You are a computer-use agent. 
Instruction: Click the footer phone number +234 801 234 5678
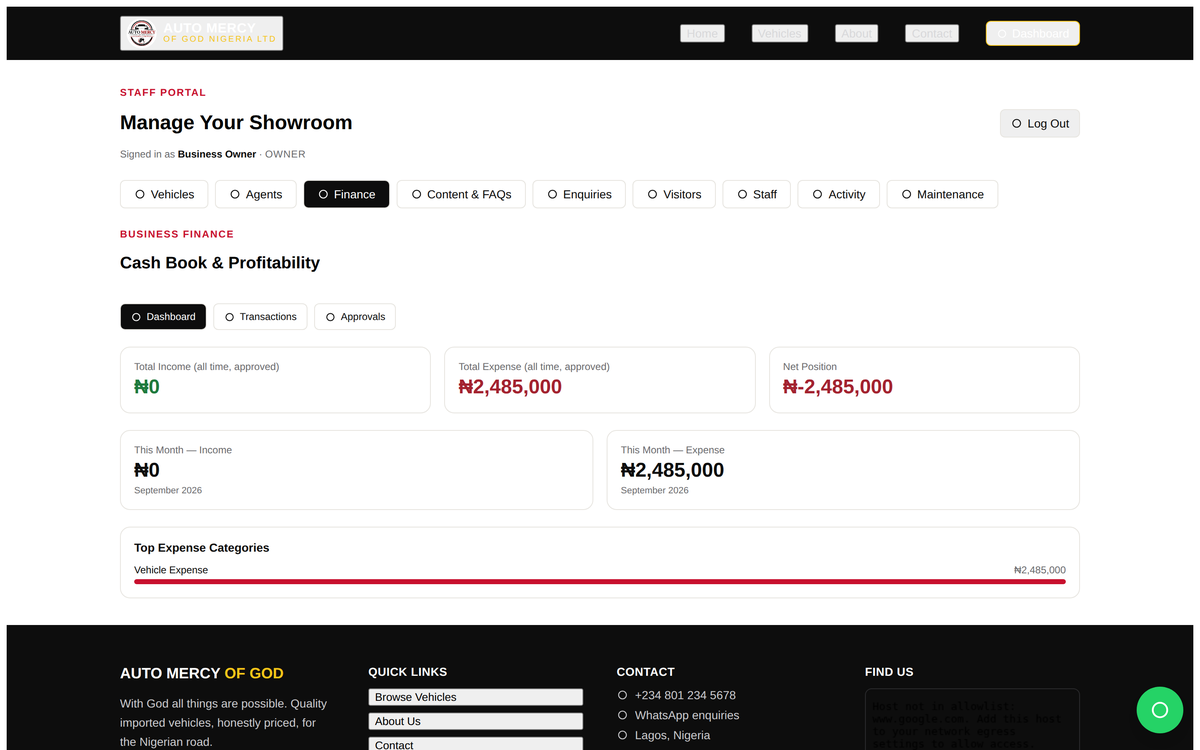685,695
